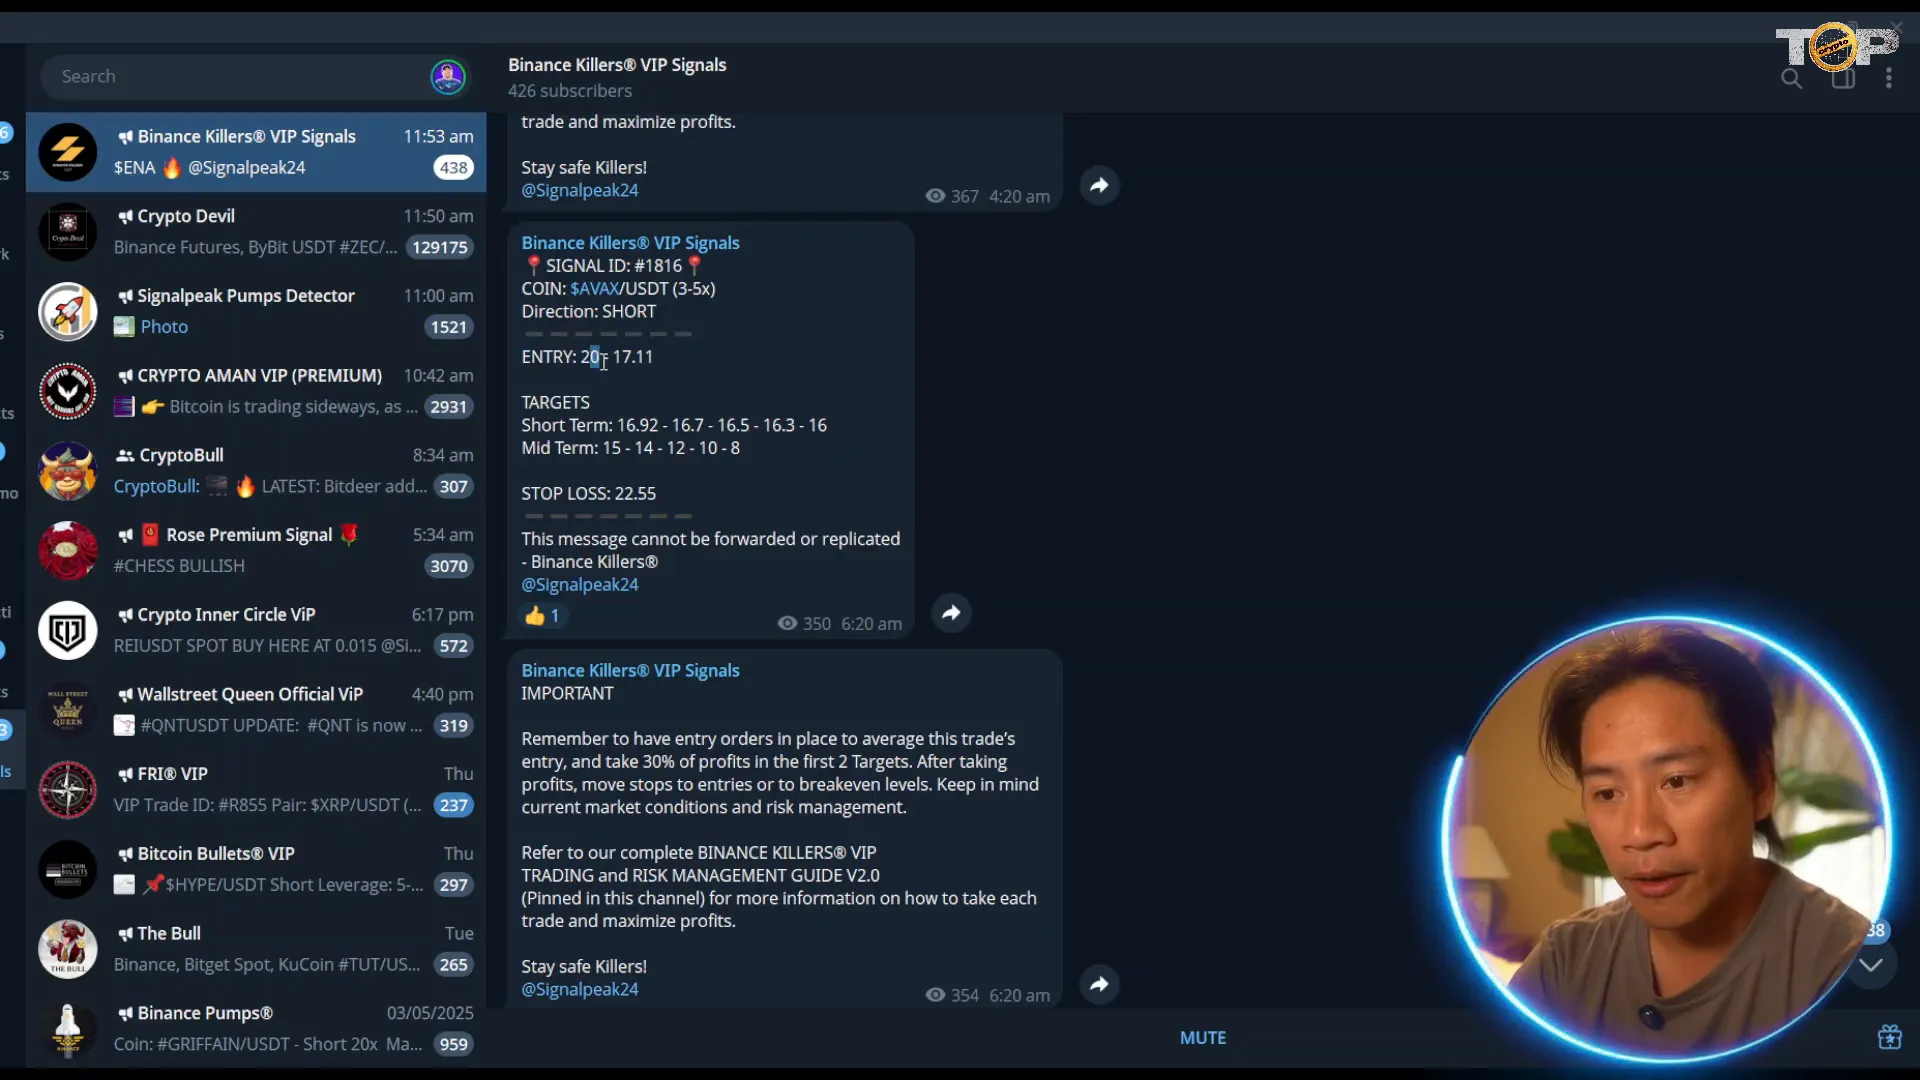Click Short Term targets line
Image resolution: width=1920 pixels, height=1080 pixels.
(674, 425)
